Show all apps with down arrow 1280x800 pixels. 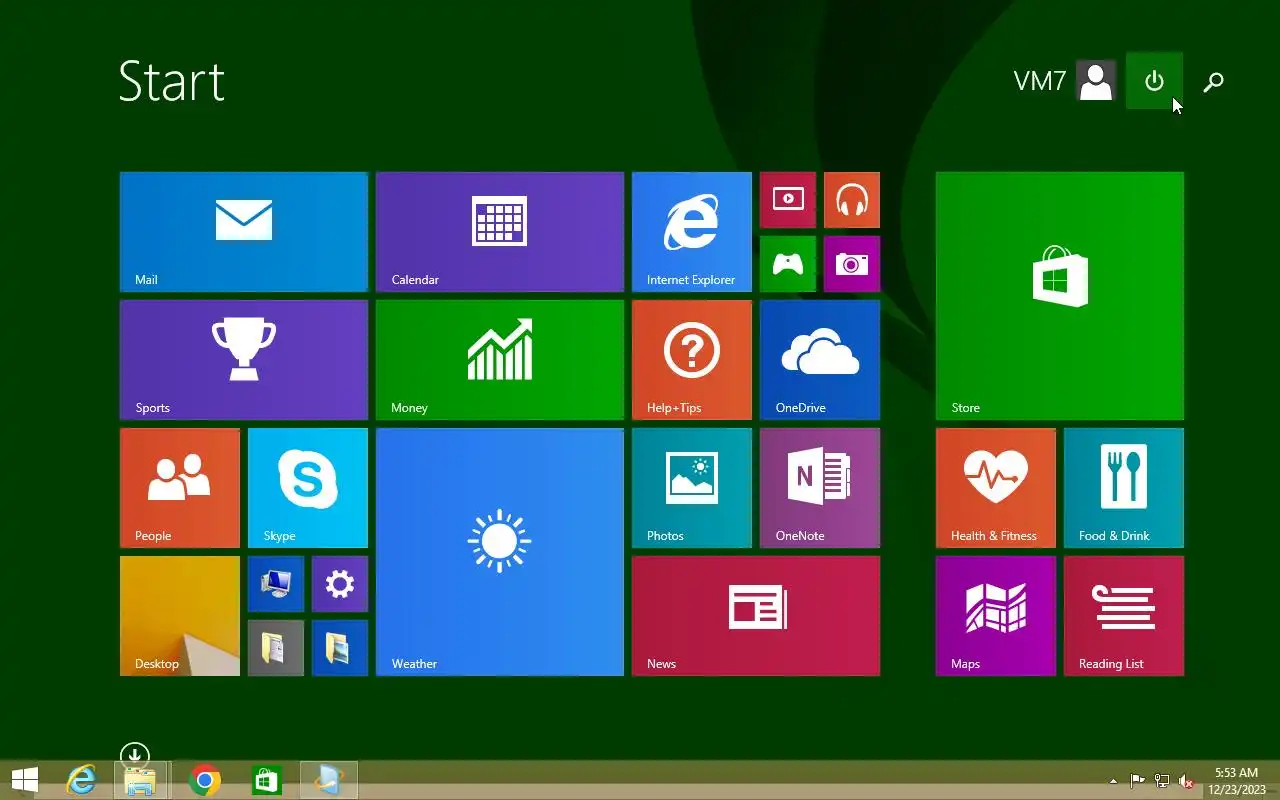click(x=134, y=755)
